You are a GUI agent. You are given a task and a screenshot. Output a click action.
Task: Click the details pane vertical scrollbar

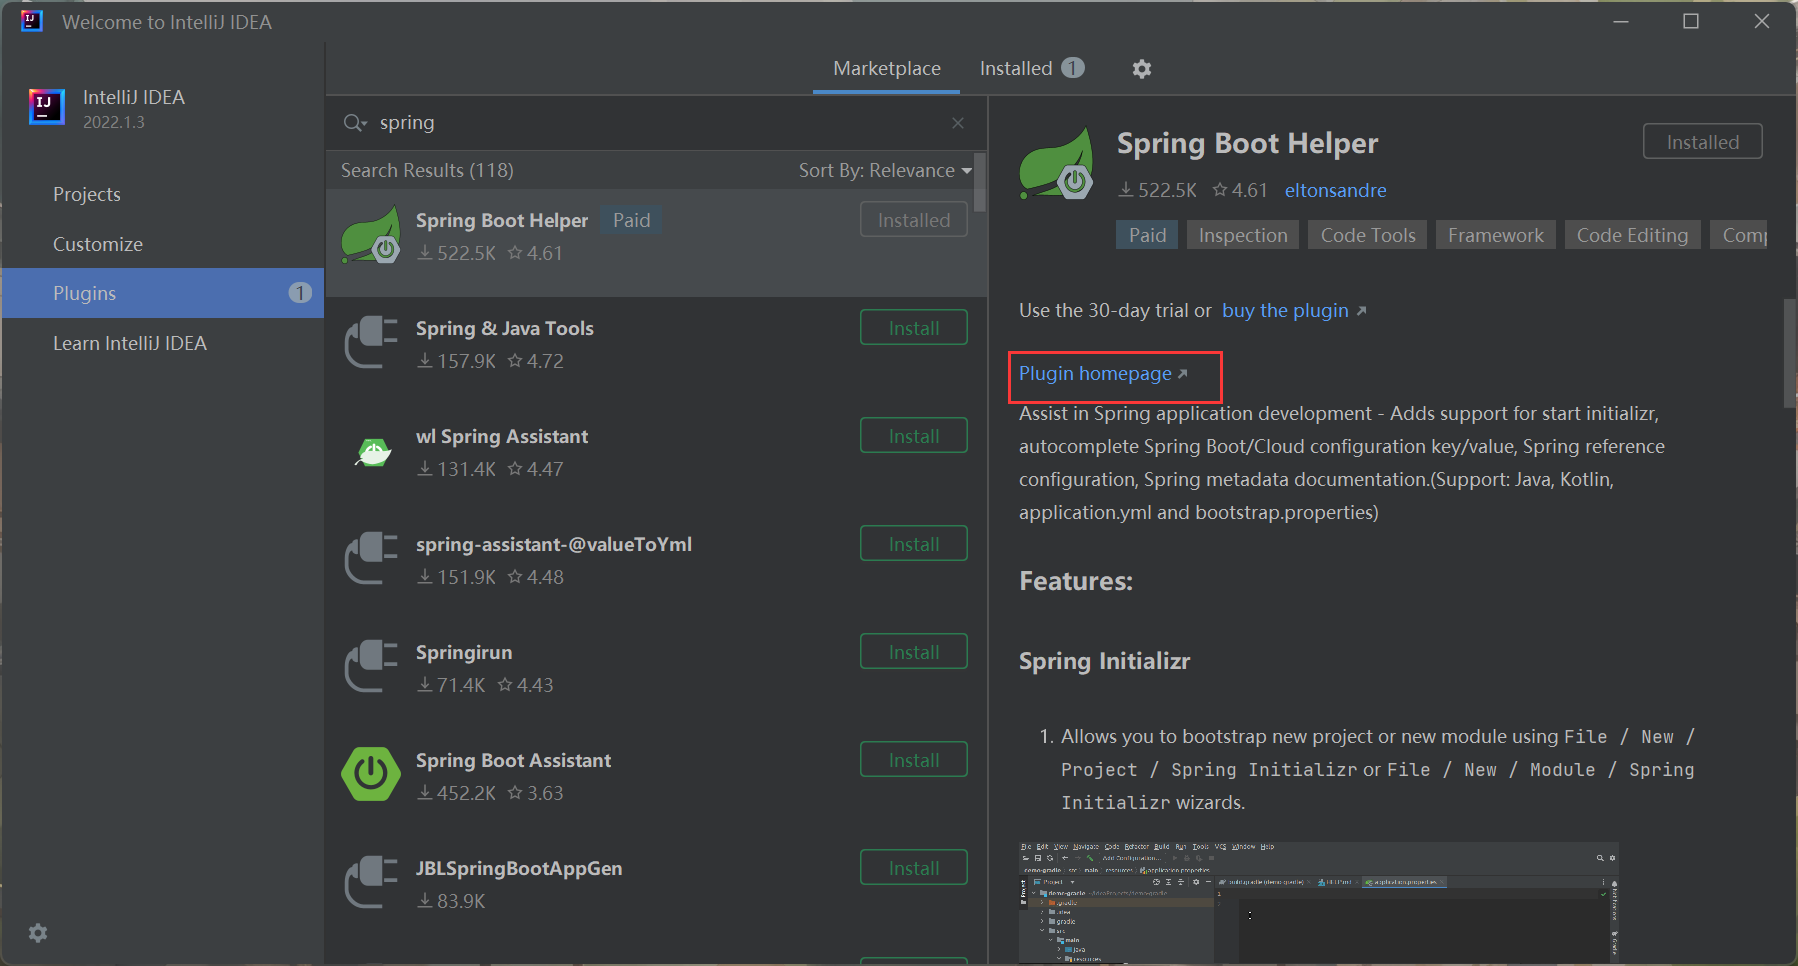click(1789, 353)
